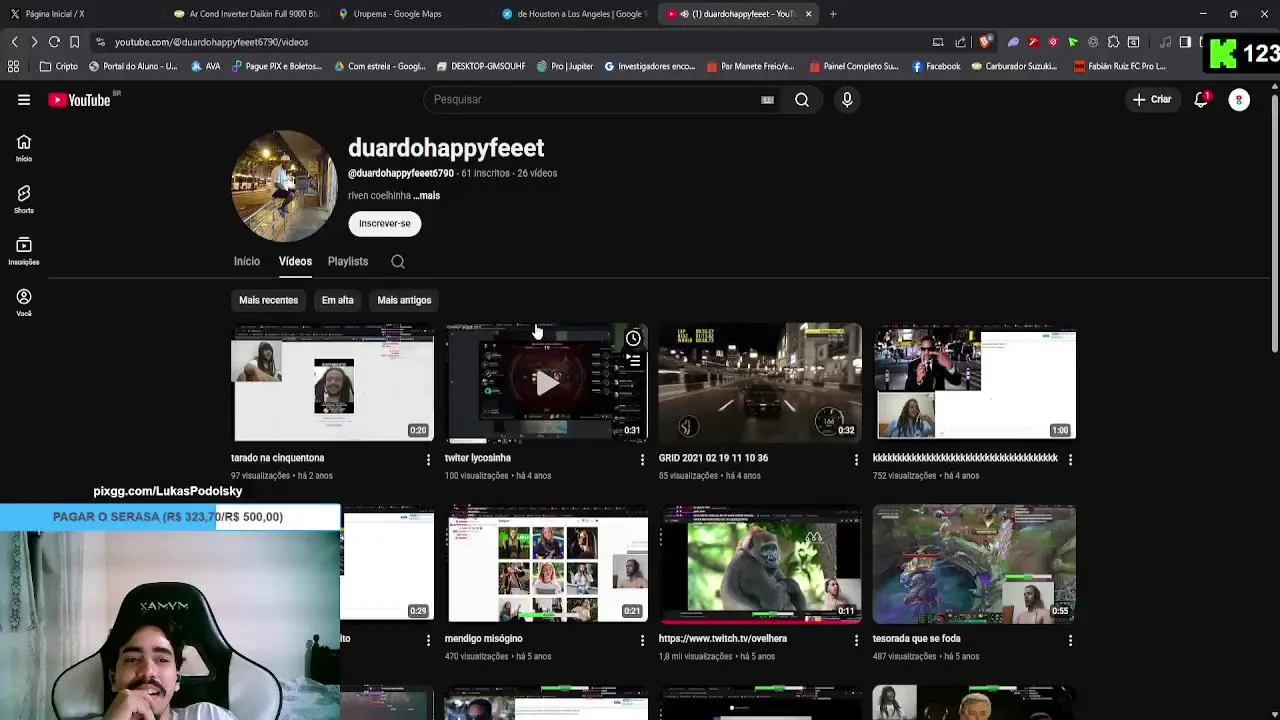1280x720 pixels.
Task: Go back with the browser back arrow
Action: tap(14, 42)
